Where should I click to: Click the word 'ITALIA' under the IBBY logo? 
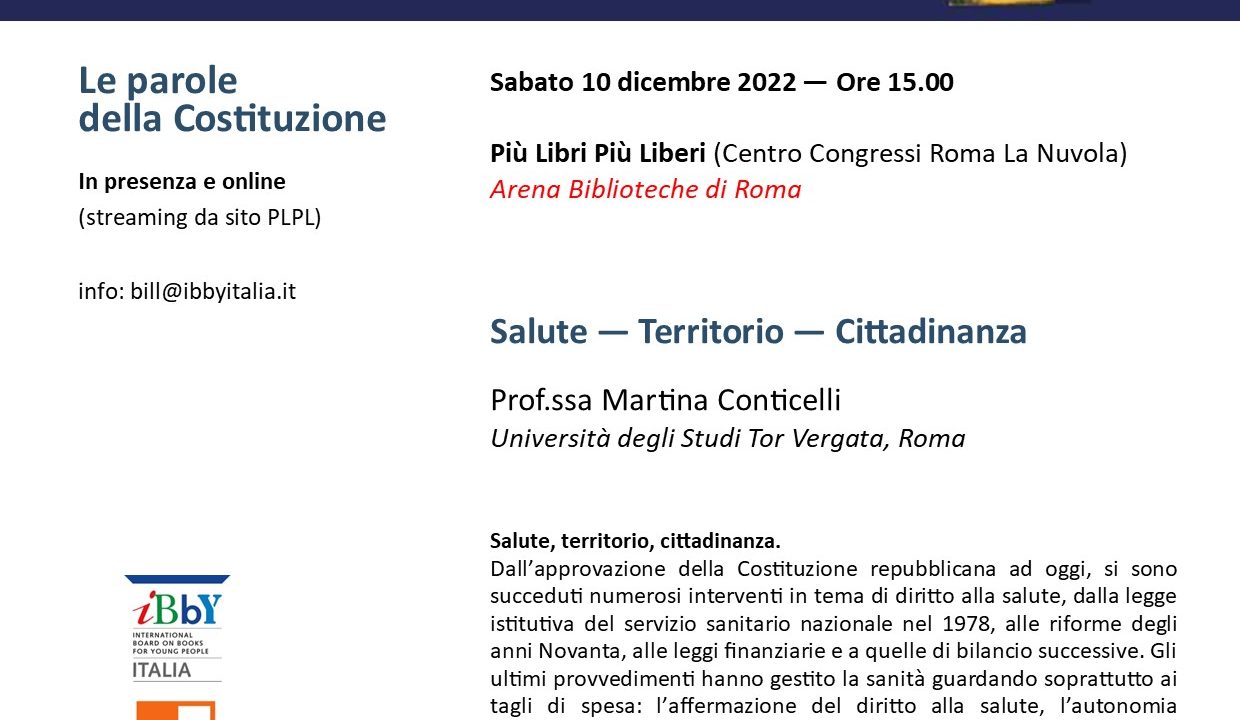pyautogui.click(x=161, y=670)
